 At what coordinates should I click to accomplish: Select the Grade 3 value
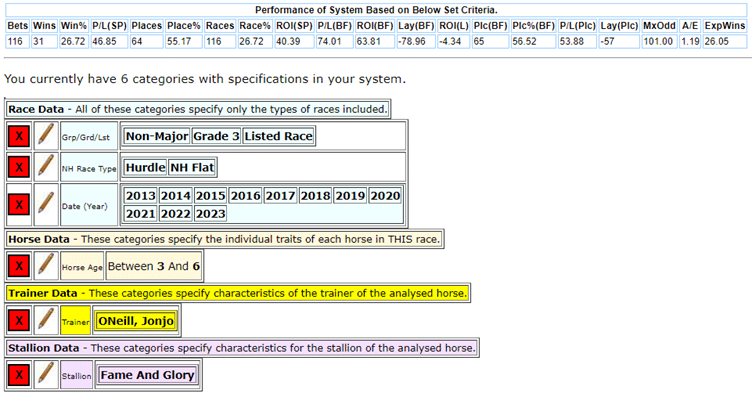click(216, 136)
